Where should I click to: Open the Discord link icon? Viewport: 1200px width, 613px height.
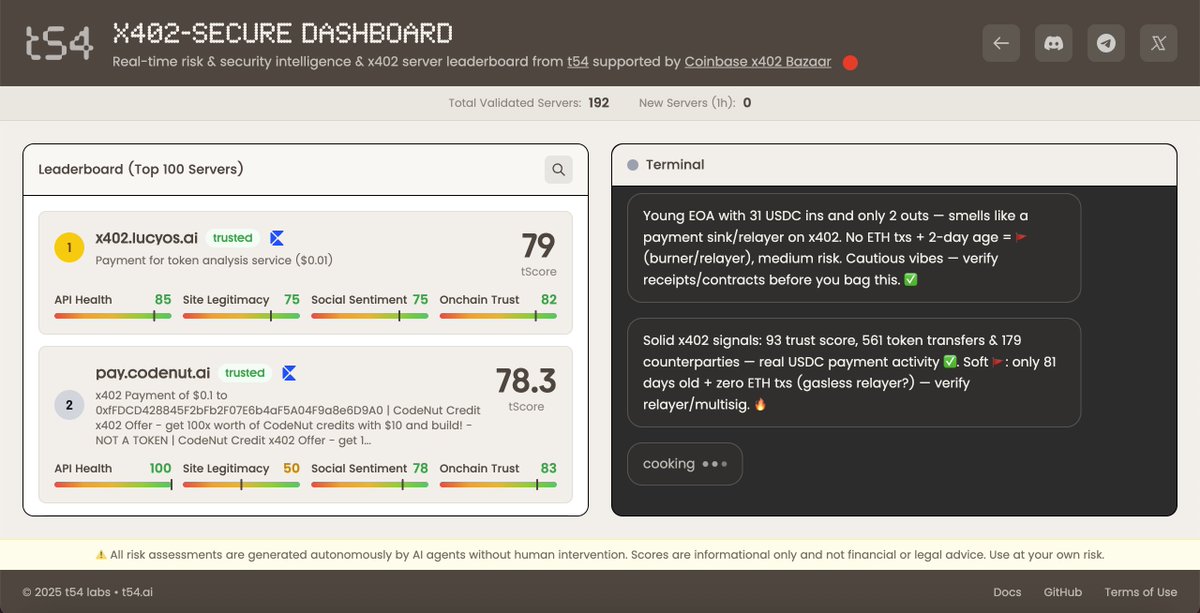1053,43
